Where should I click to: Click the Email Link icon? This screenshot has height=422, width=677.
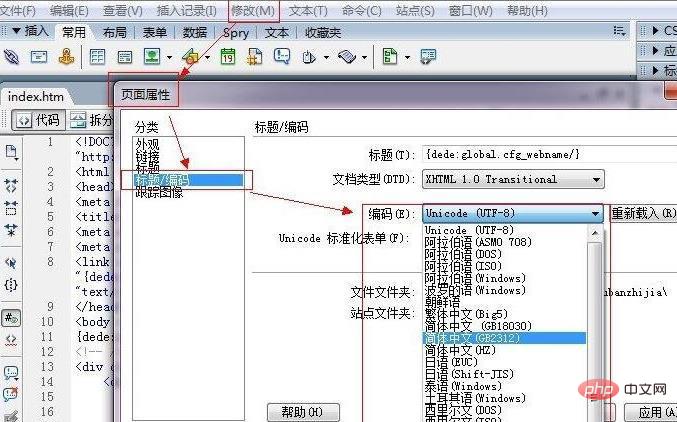[39, 57]
